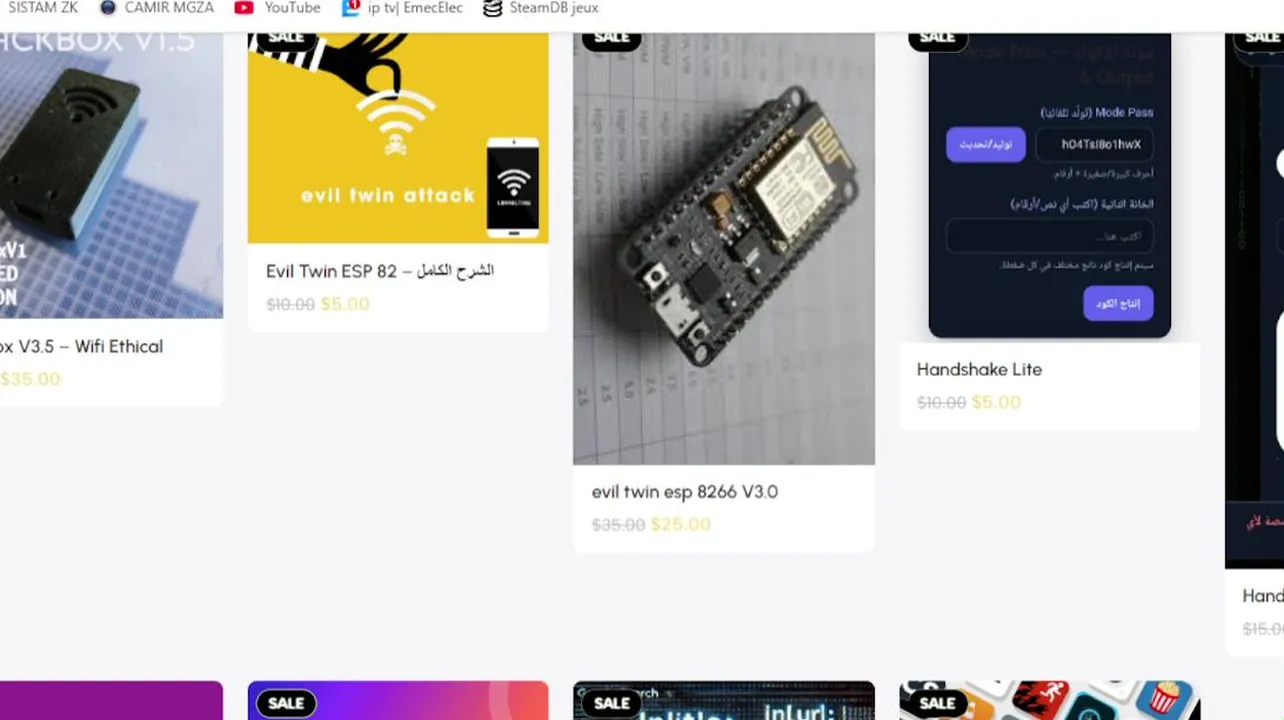
Task: Click the ESP8266 board product photo
Action: 724,249
